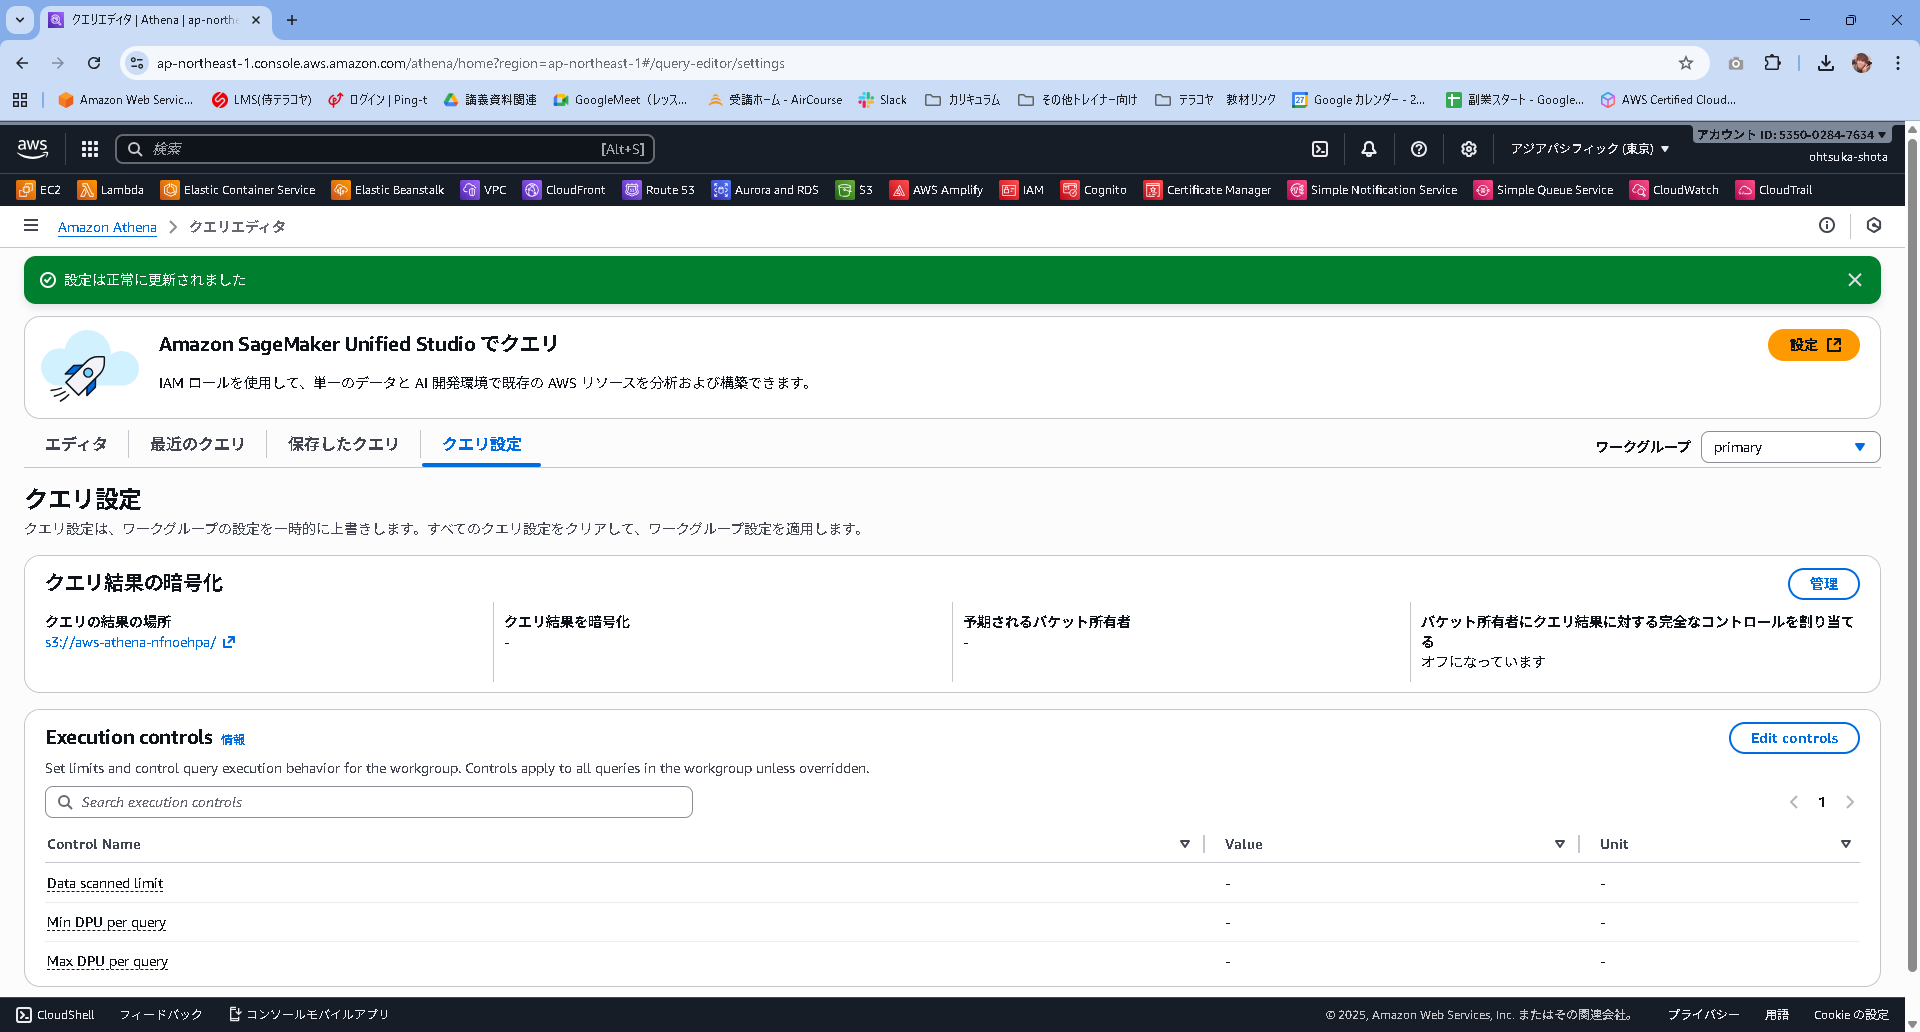Focus the AWS console search box
The image size is (1920, 1032).
coord(385,149)
